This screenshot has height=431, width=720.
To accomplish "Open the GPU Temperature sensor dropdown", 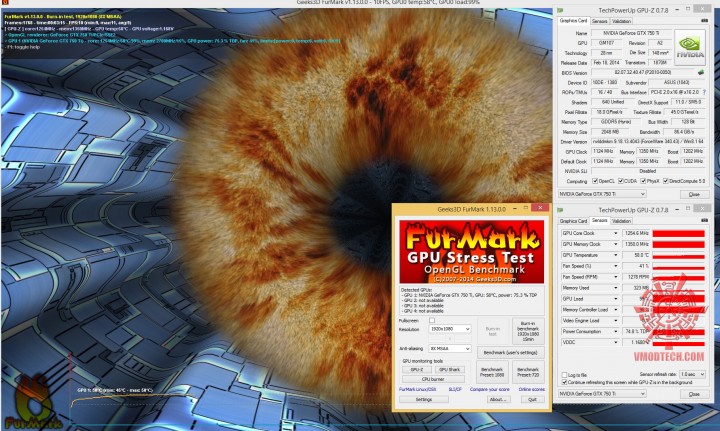I will (x=615, y=255).
